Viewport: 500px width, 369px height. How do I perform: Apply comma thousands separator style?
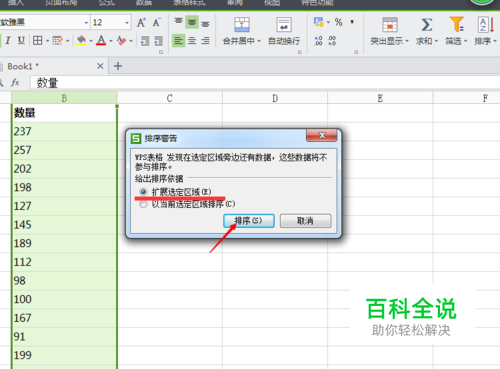(352, 22)
